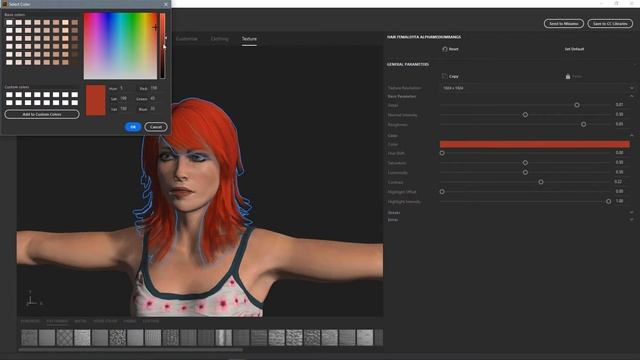
Task: Collapse the General Parameters section
Action: (634, 64)
